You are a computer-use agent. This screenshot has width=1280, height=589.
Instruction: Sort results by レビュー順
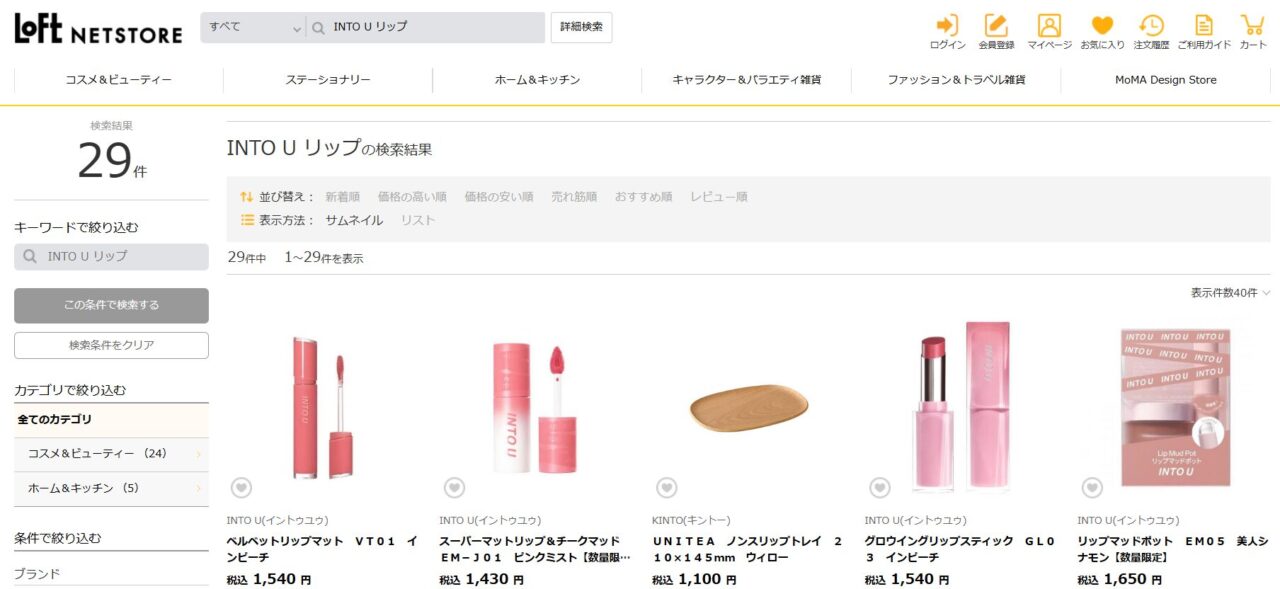tap(719, 197)
